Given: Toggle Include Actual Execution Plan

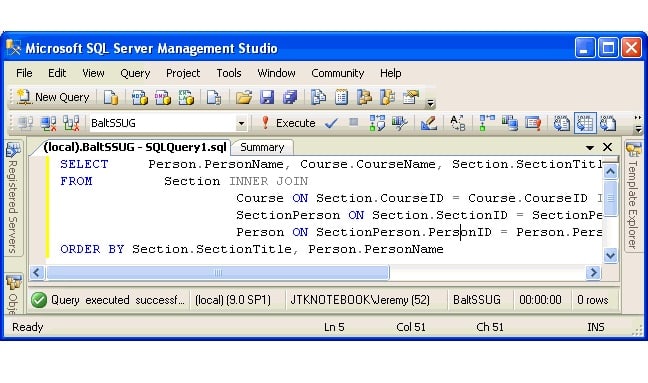Looking at the screenshot, I should [x=487, y=123].
